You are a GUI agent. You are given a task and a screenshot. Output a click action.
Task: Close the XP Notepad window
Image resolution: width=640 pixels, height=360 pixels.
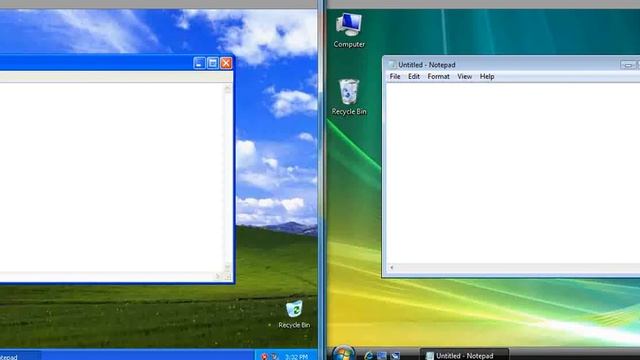pyautogui.click(x=226, y=63)
